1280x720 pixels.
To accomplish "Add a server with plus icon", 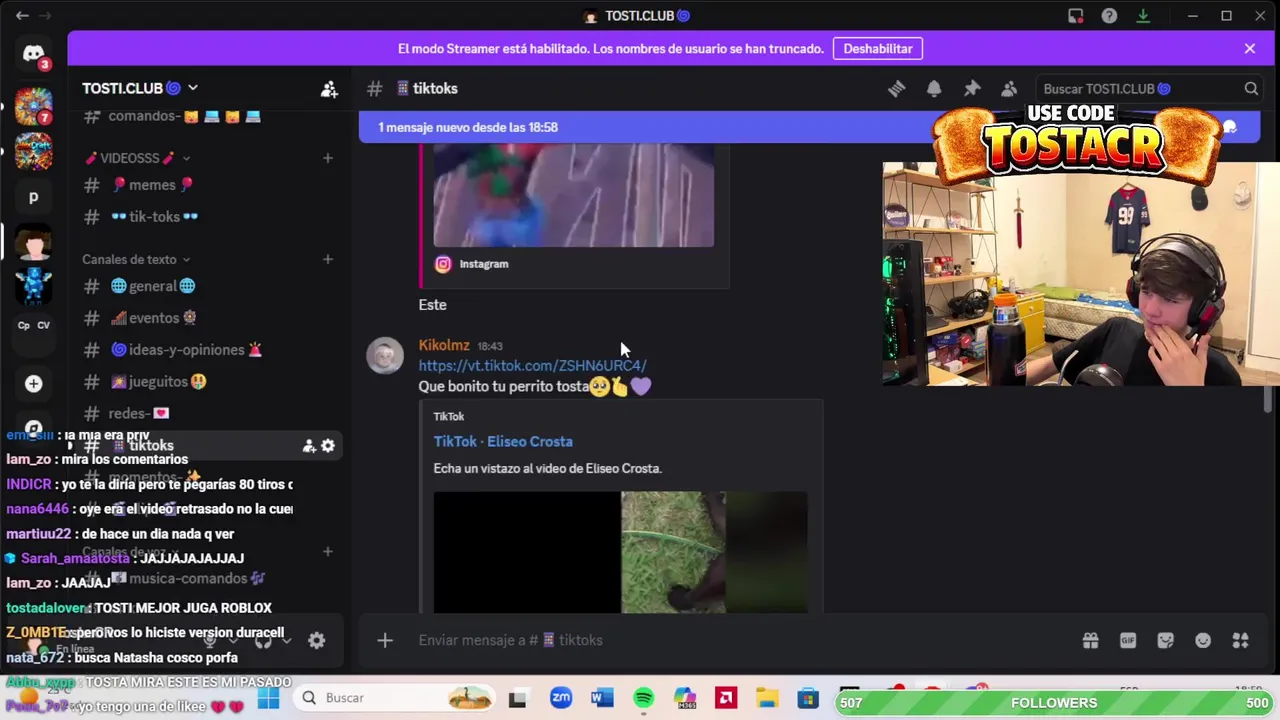I will click(34, 384).
